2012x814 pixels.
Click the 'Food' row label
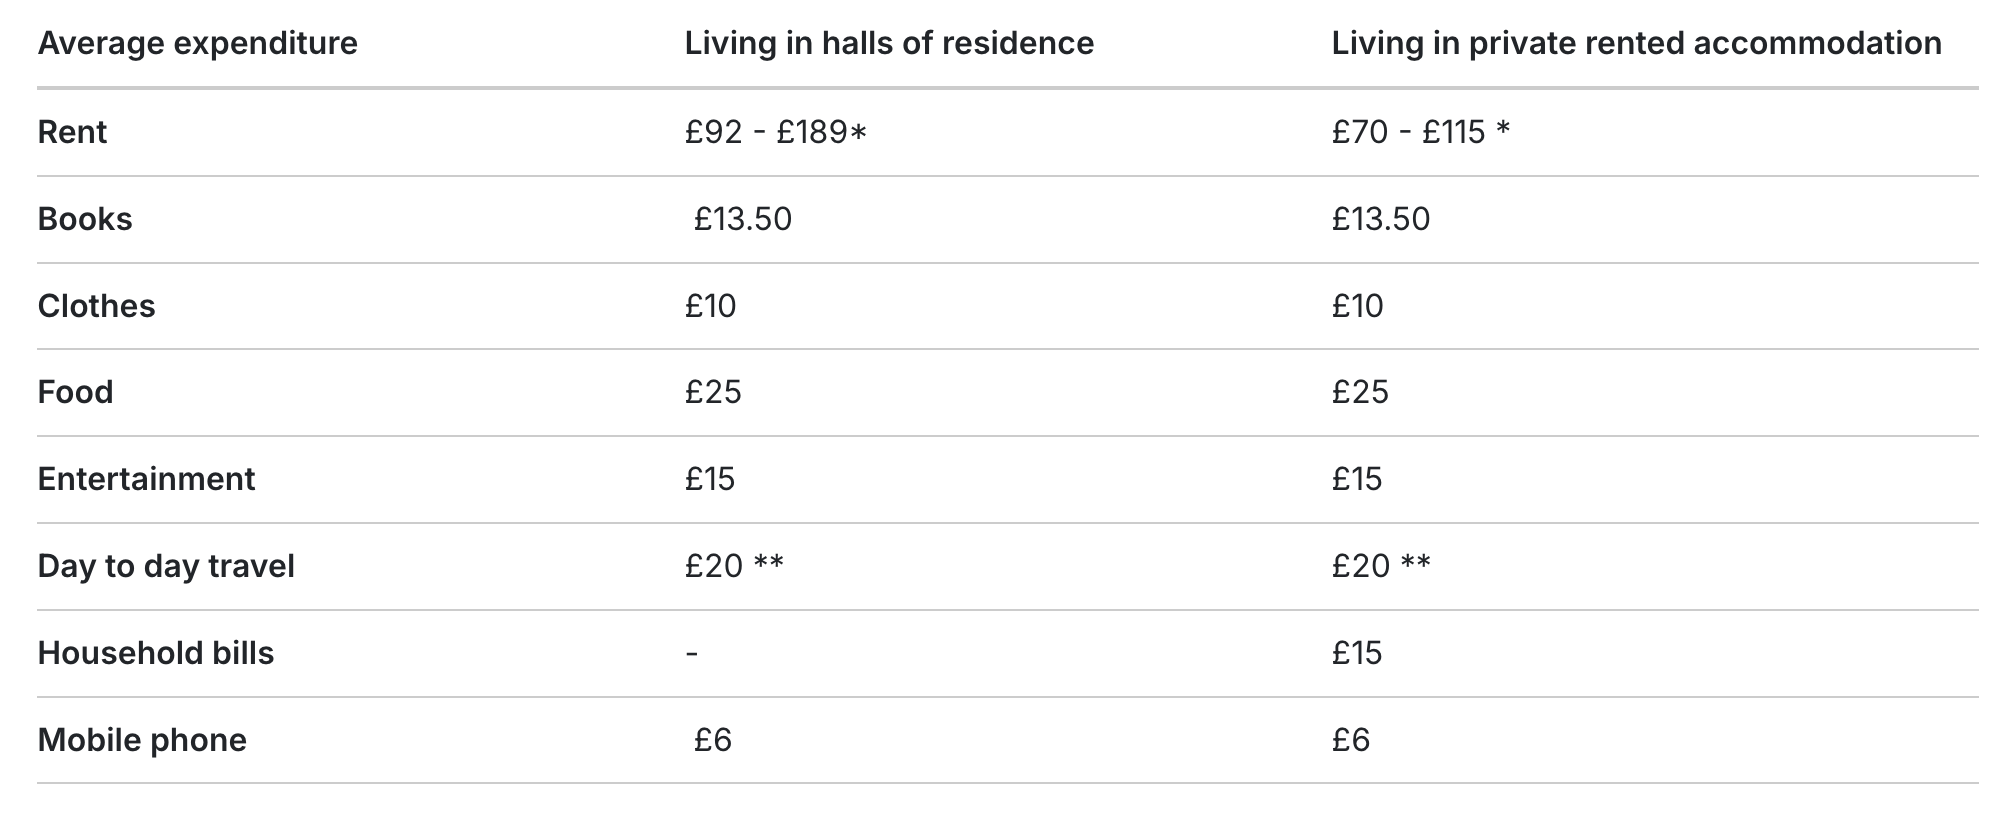[75, 392]
